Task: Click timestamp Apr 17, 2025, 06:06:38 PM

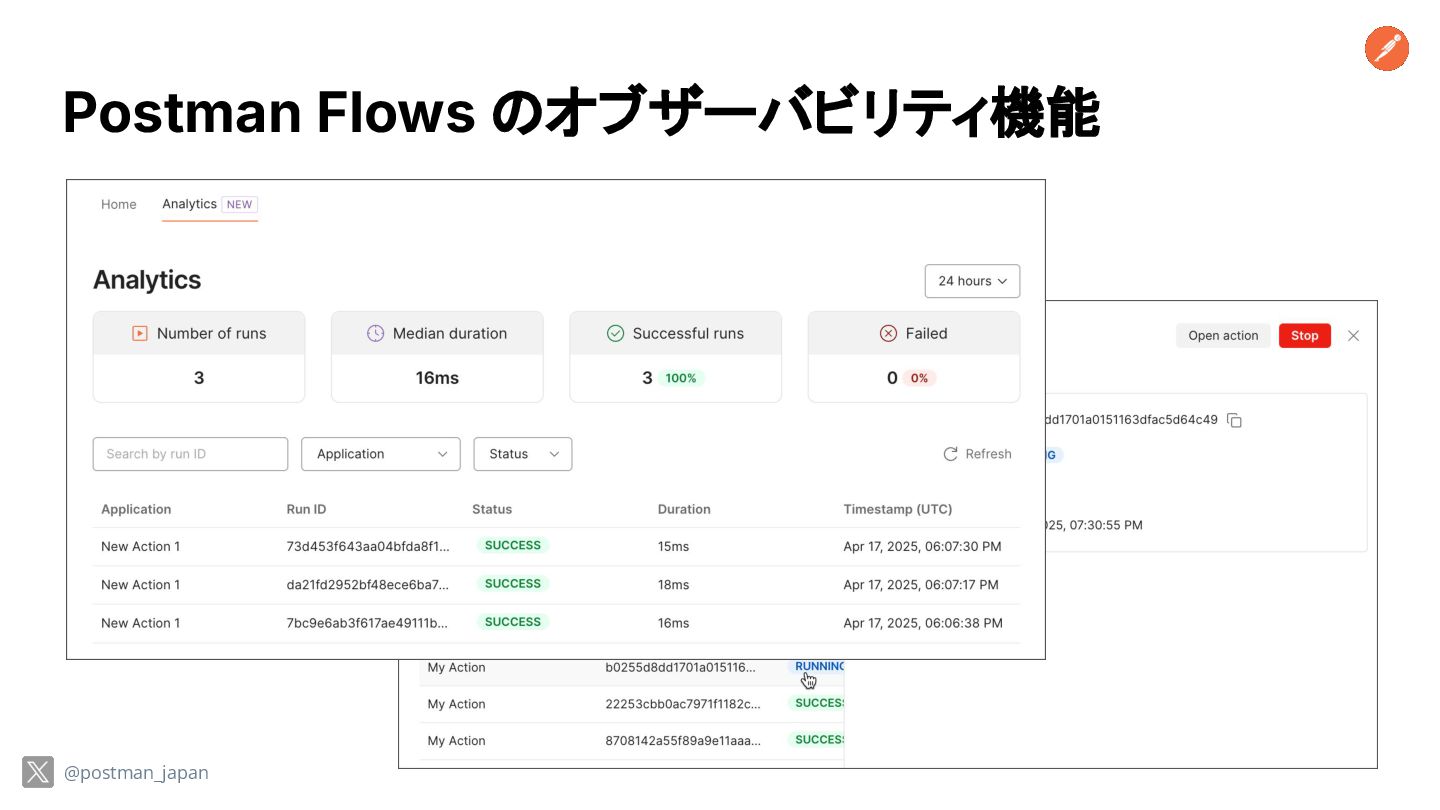Action: click(923, 622)
